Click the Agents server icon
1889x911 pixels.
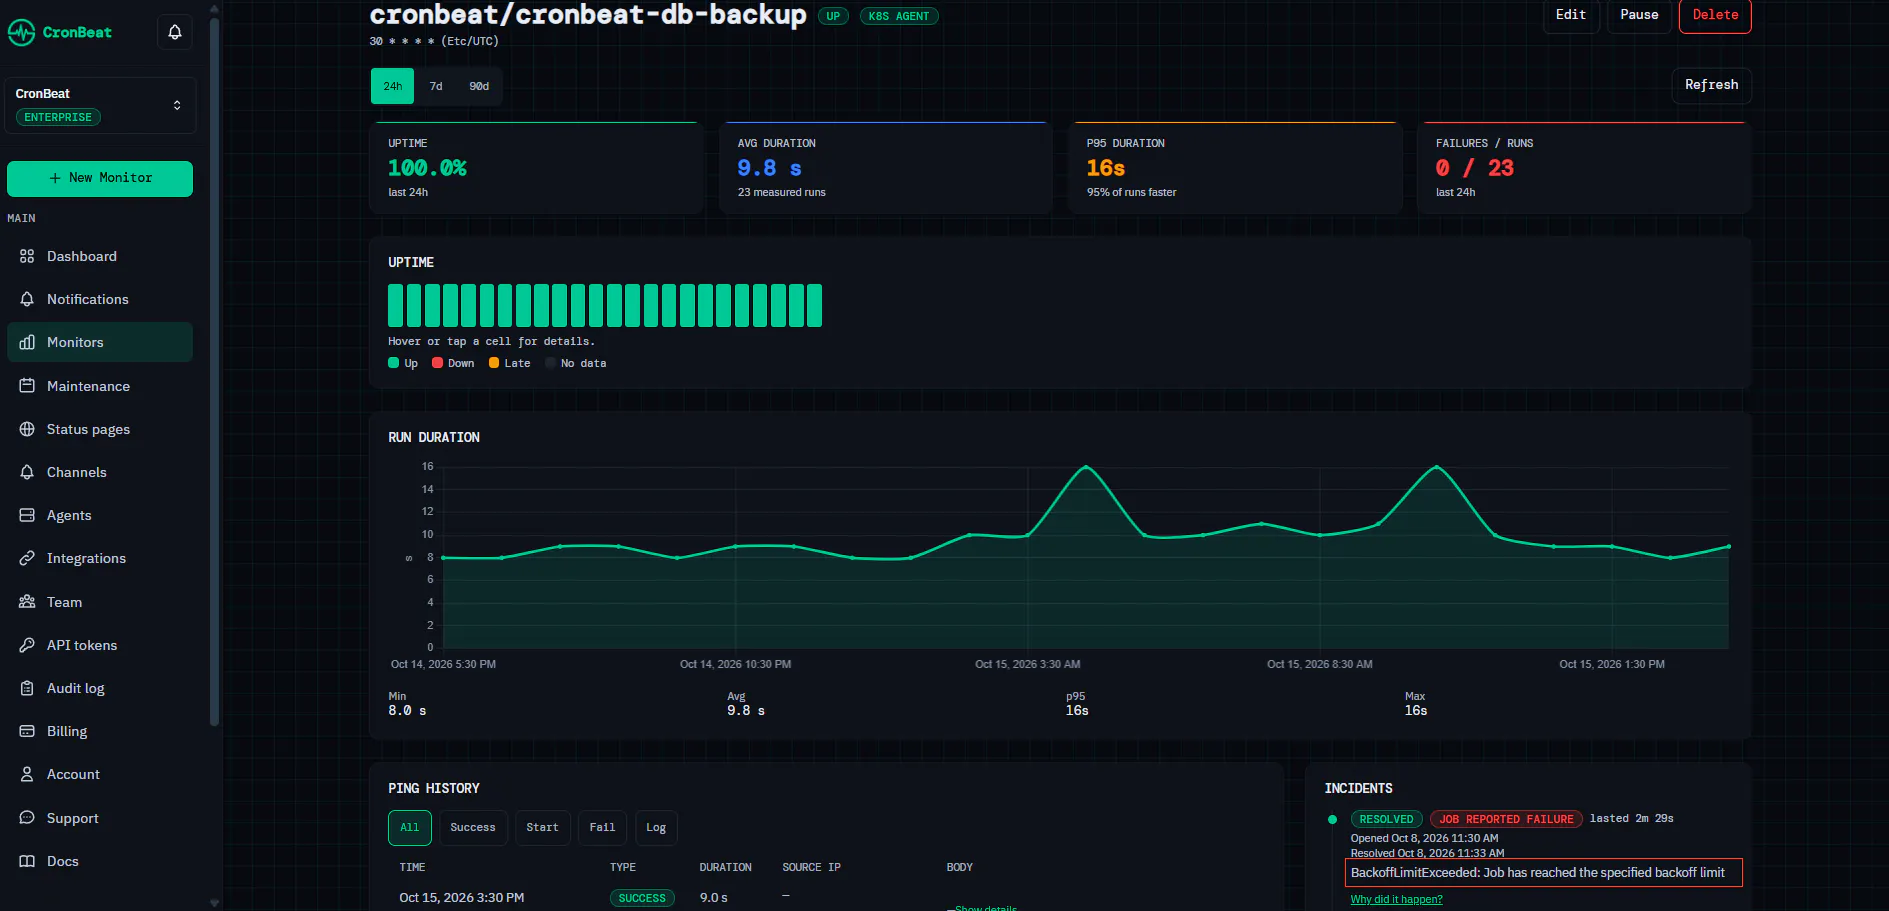click(27, 515)
